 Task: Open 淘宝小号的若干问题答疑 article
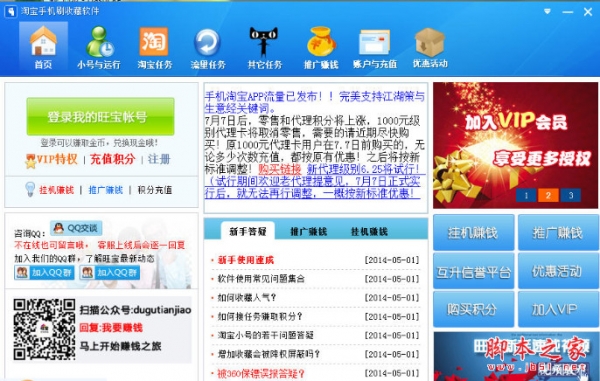266,335
